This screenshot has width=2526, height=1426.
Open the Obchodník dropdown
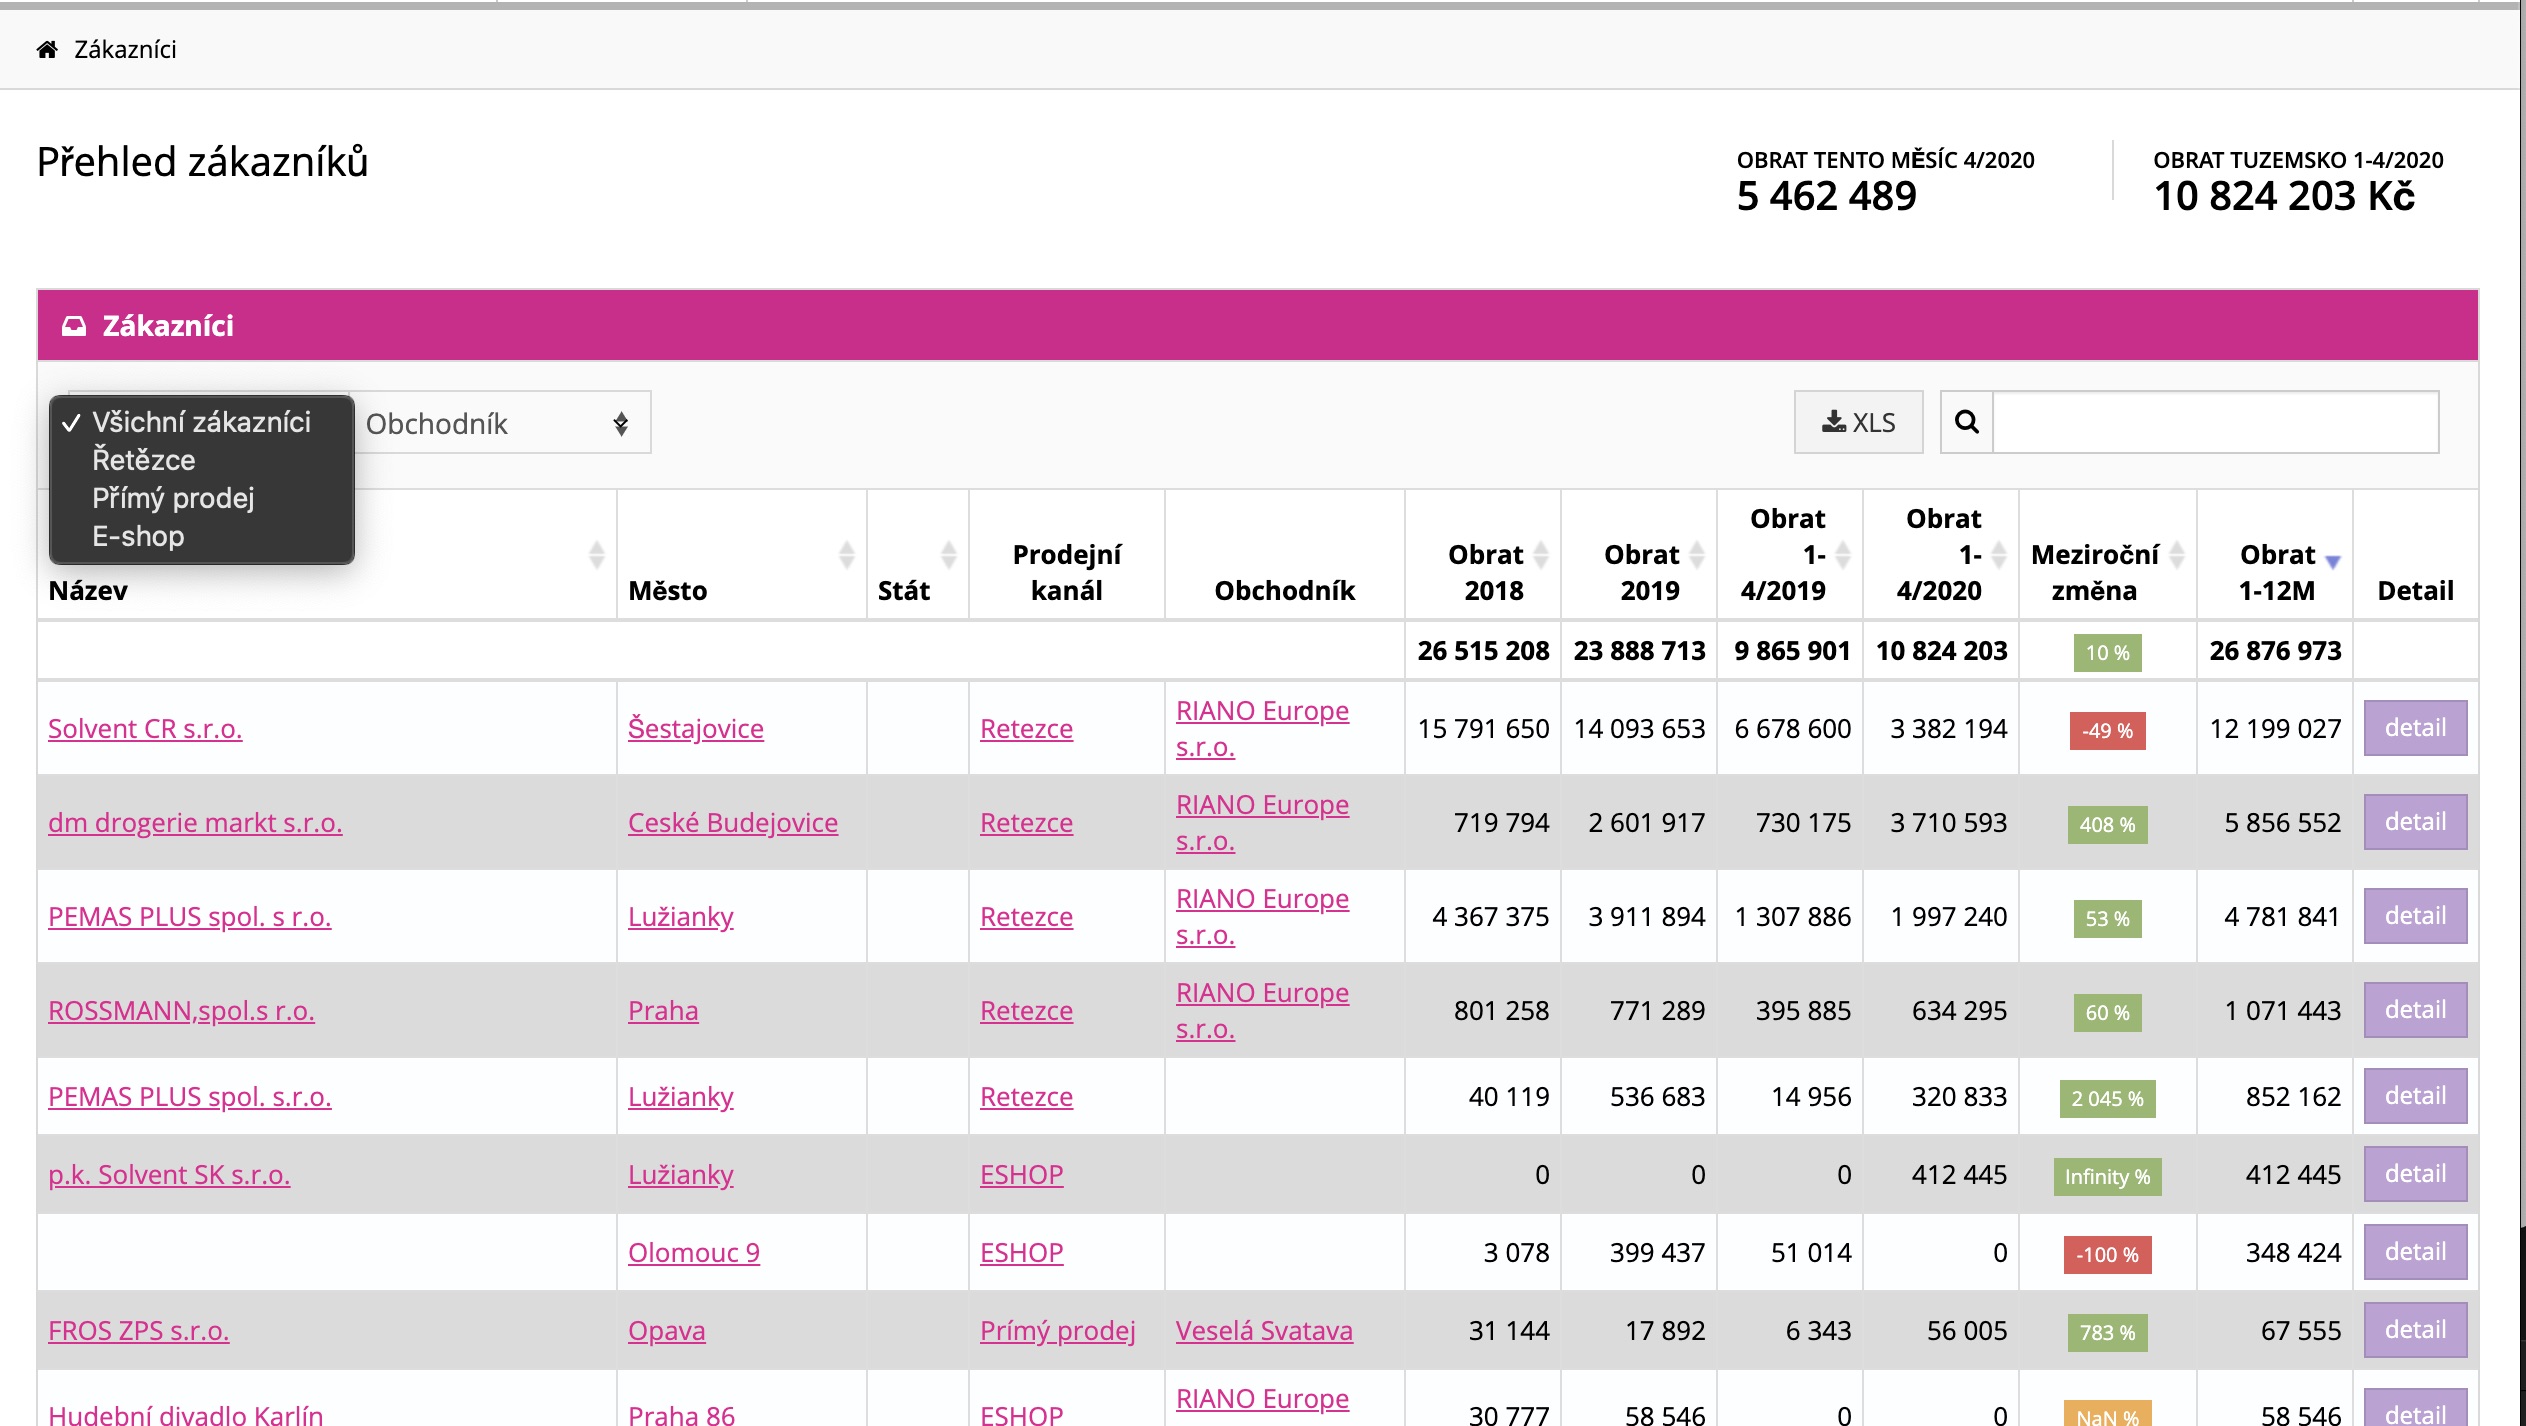pyautogui.click(x=500, y=423)
